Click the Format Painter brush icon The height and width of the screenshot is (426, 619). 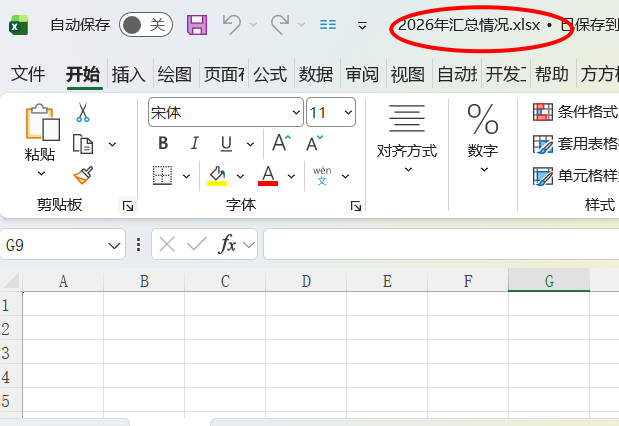tap(83, 175)
